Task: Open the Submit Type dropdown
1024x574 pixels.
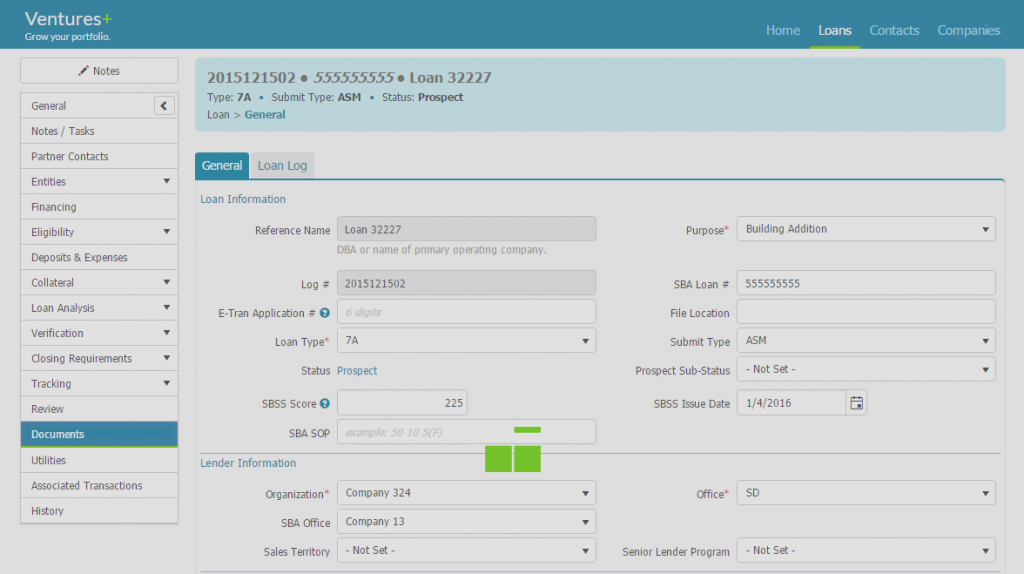Action: (x=866, y=341)
